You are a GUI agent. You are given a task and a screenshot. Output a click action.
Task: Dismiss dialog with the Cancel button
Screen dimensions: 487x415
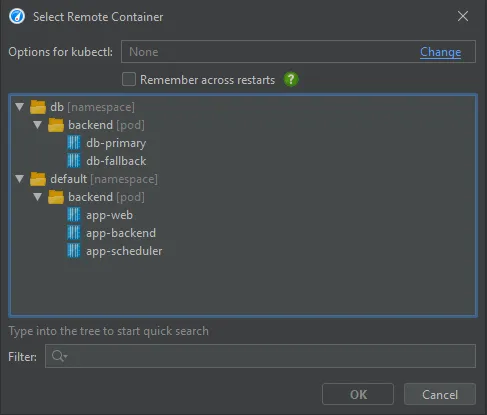(x=440, y=394)
